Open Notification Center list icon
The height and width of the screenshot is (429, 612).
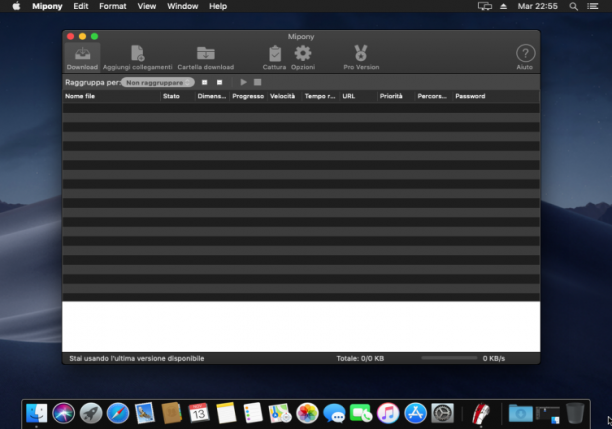tap(593, 6)
